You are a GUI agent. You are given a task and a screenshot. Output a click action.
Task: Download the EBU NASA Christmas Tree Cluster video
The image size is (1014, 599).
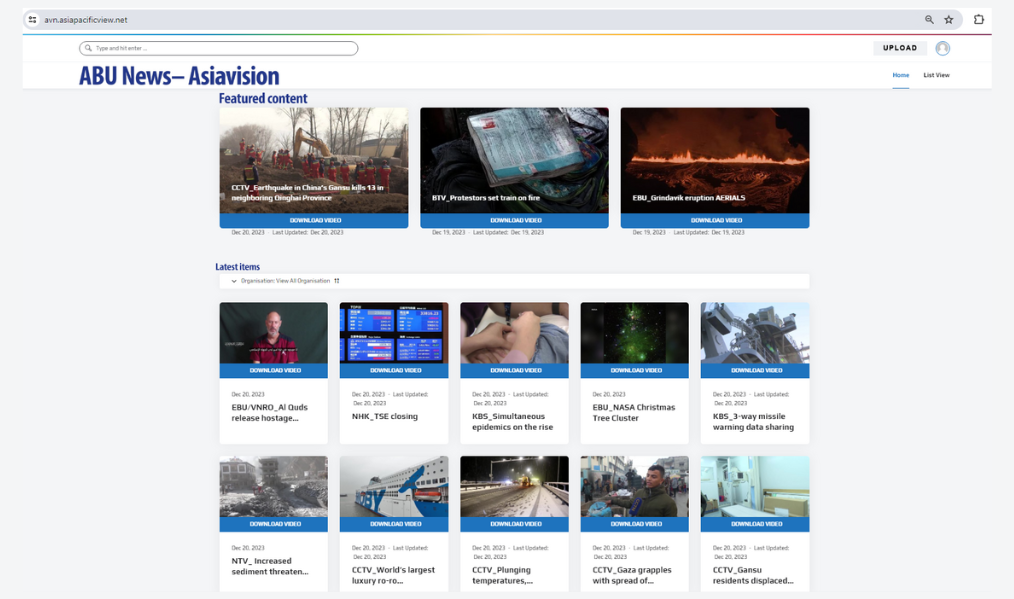coord(634,371)
